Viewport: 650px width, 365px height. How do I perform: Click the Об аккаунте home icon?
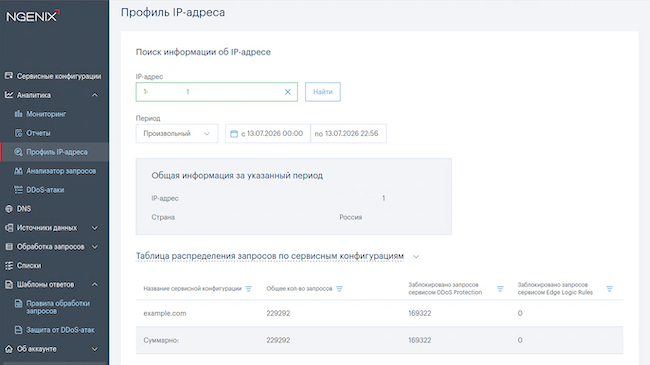click(9, 349)
